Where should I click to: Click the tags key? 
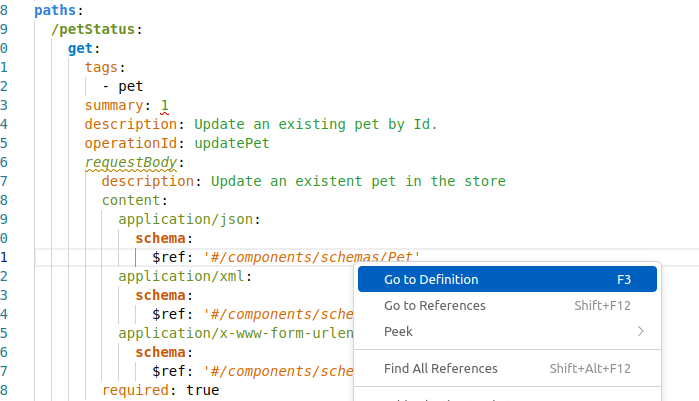point(101,67)
